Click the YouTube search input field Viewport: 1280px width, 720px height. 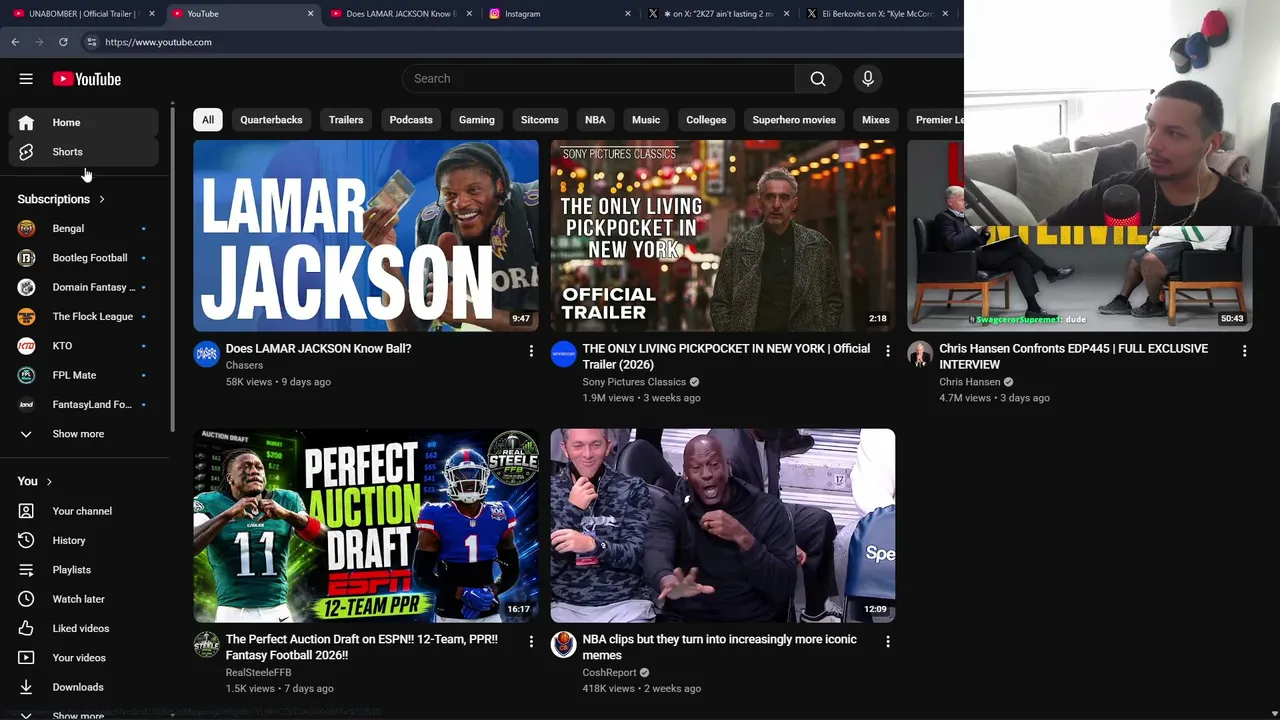coord(599,79)
